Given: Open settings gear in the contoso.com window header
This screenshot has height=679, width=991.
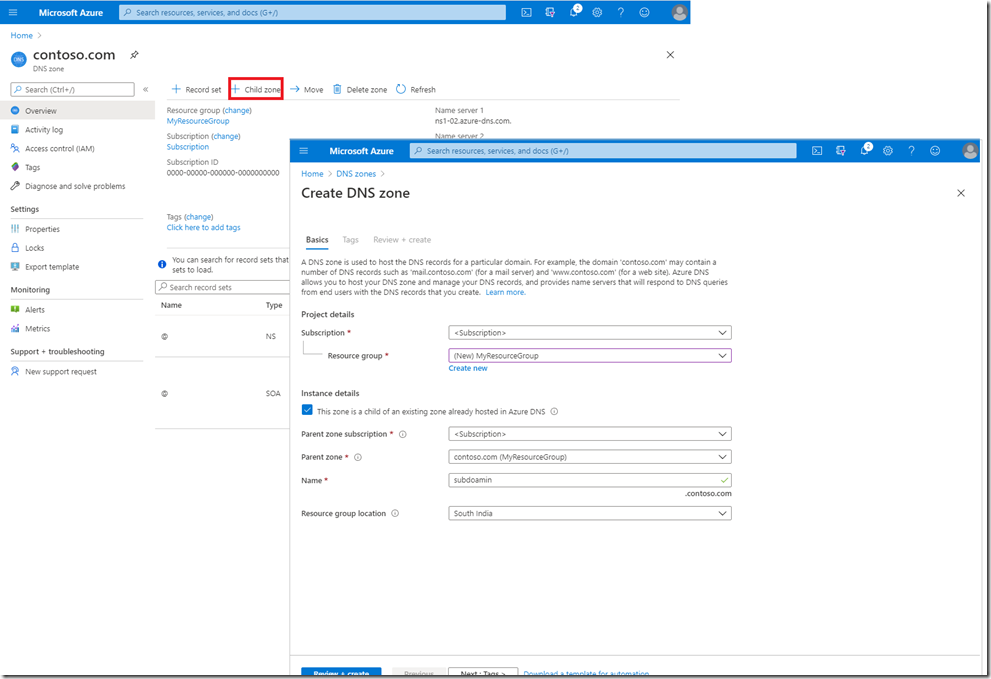Looking at the screenshot, I should coord(597,13).
